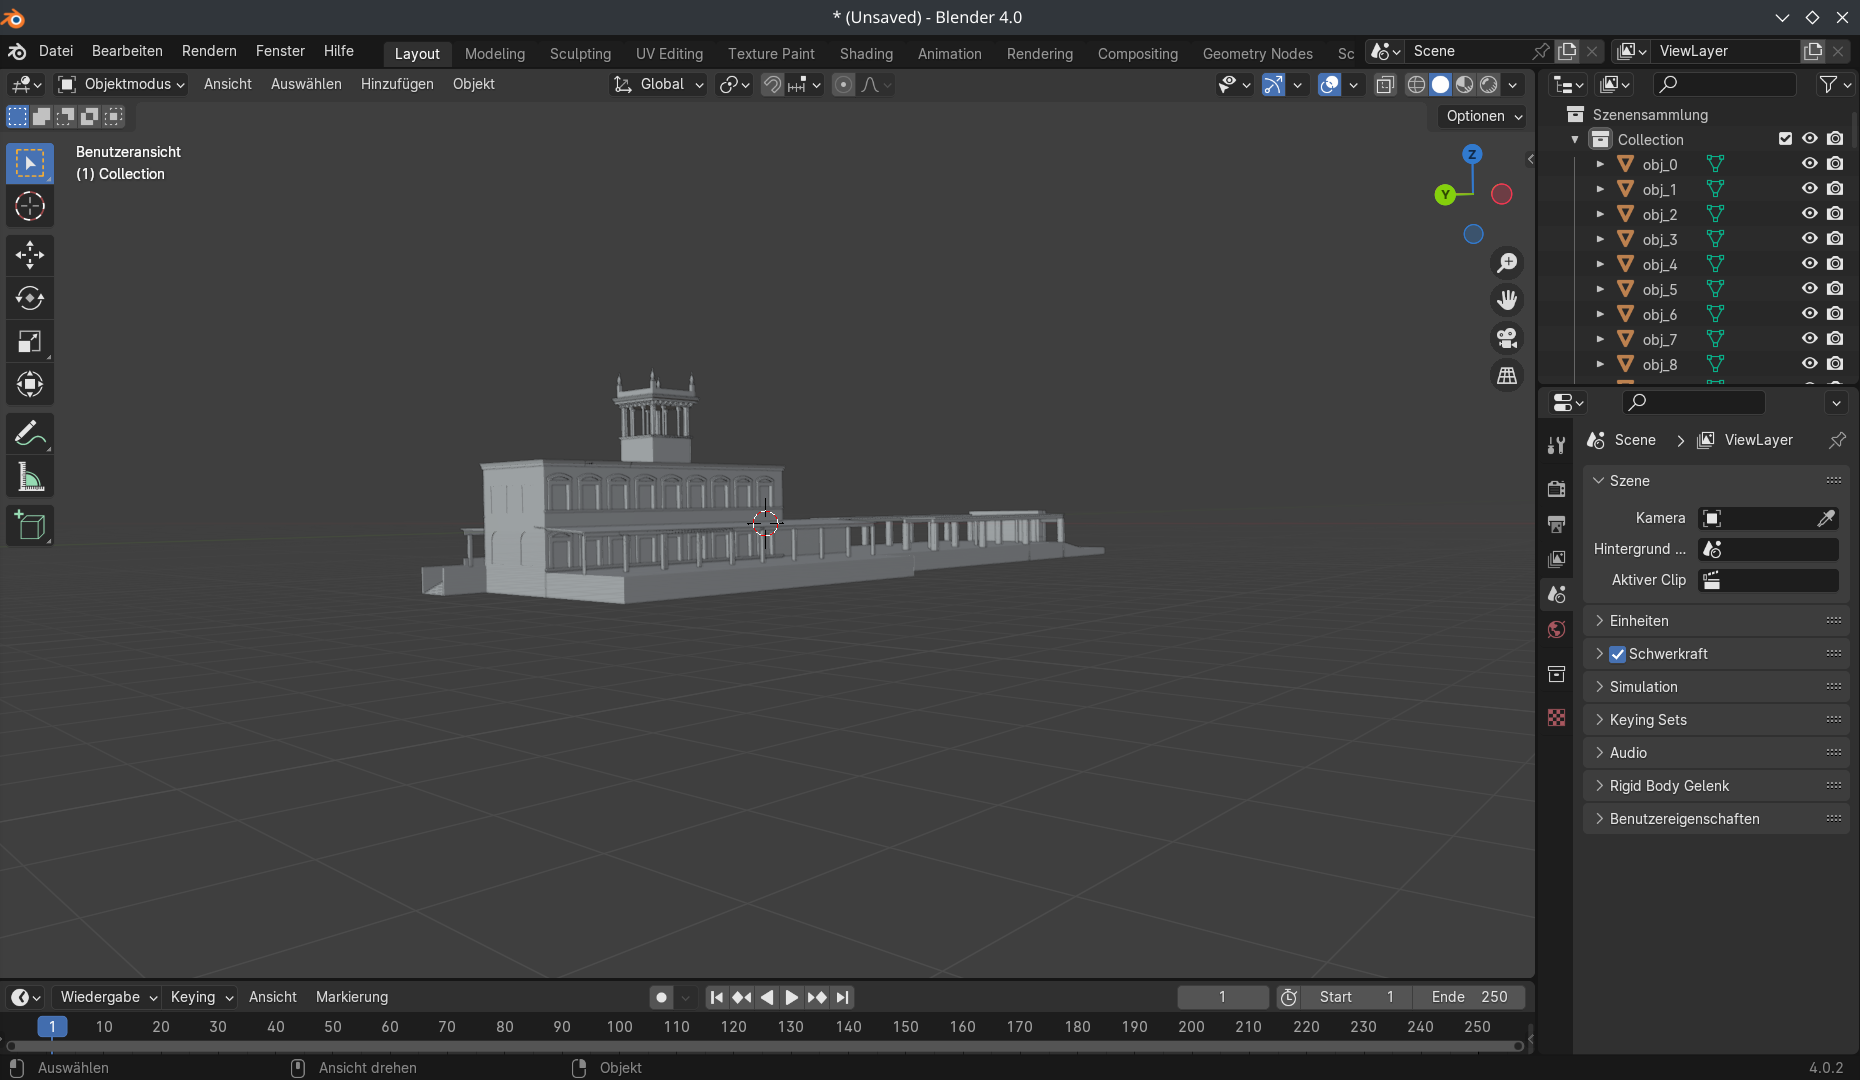
Task: Activate the Annotate pencil tool
Action: [30, 434]
